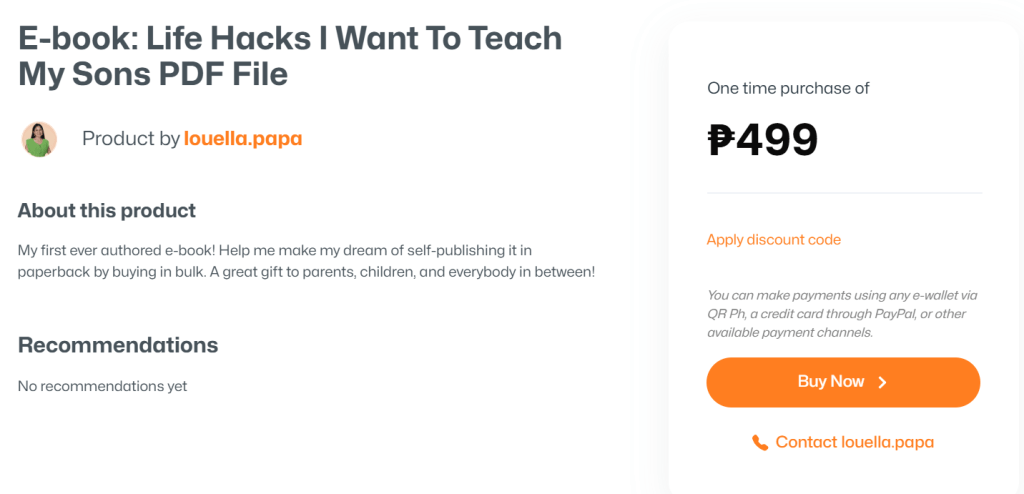1024x494 pixels.
Task: Open the Contact louella.papa link
Action: 854,442
